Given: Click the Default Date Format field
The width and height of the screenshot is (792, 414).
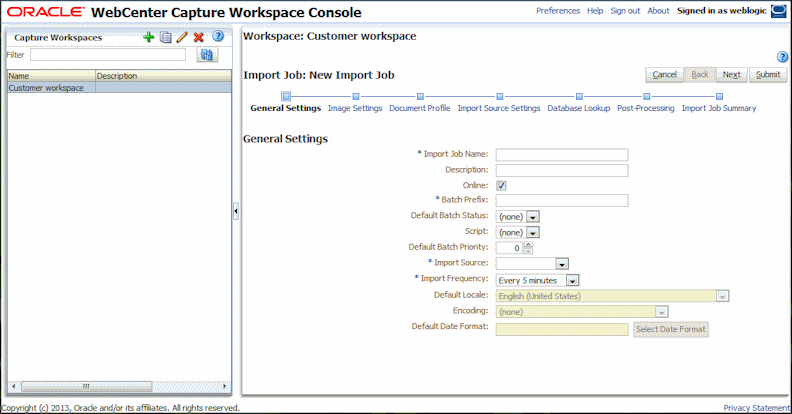Looking at the screenshot, I should tap(562, 330).
